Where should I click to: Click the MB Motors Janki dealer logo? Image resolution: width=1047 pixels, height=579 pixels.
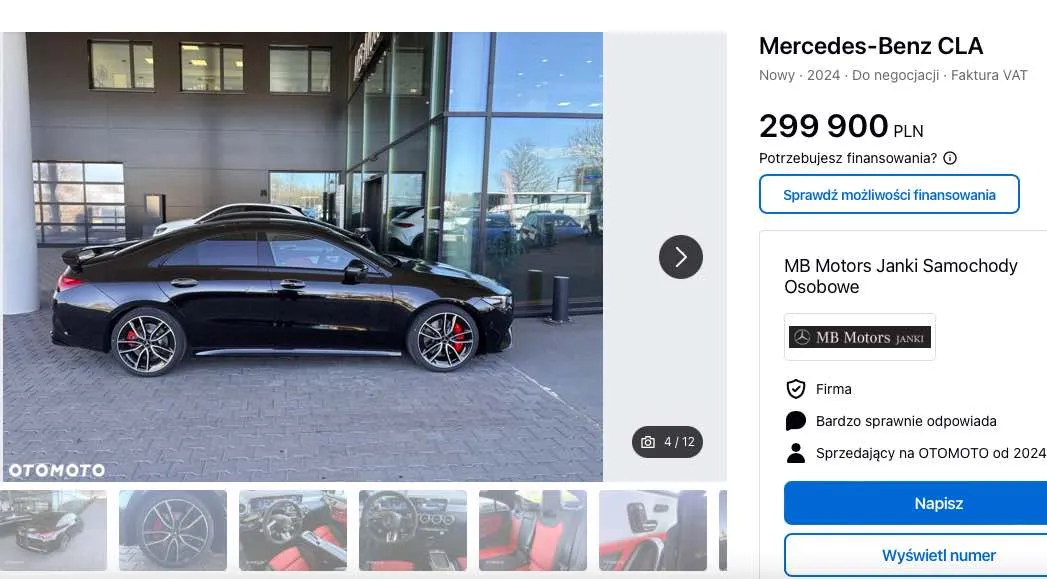859,337
